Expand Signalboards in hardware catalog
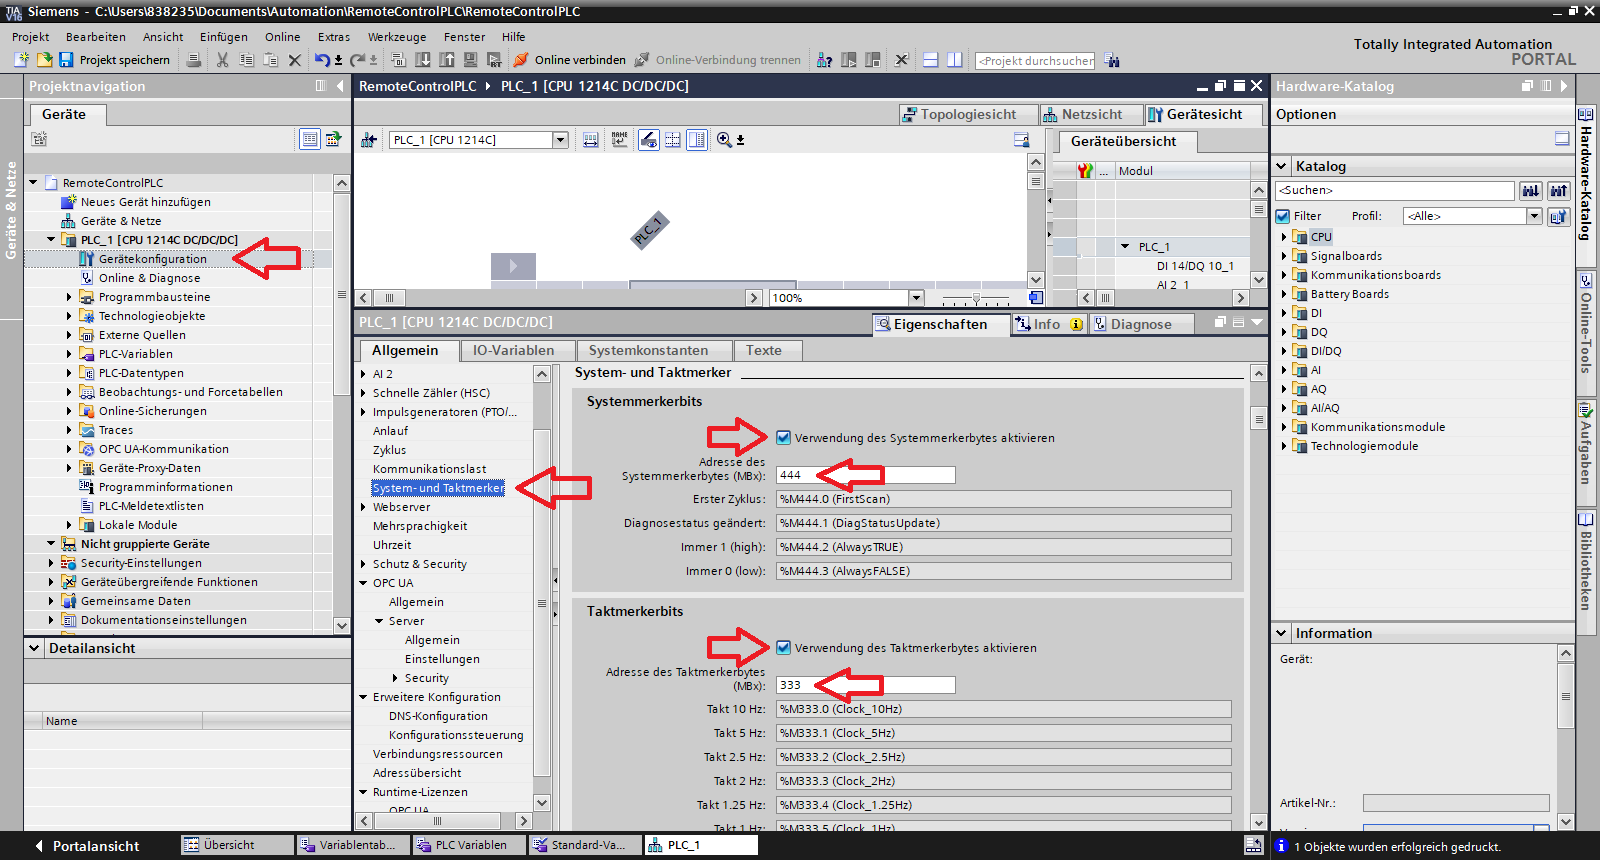The width and height of the screenshot is (1600, 860). (x=1284, y=256)
